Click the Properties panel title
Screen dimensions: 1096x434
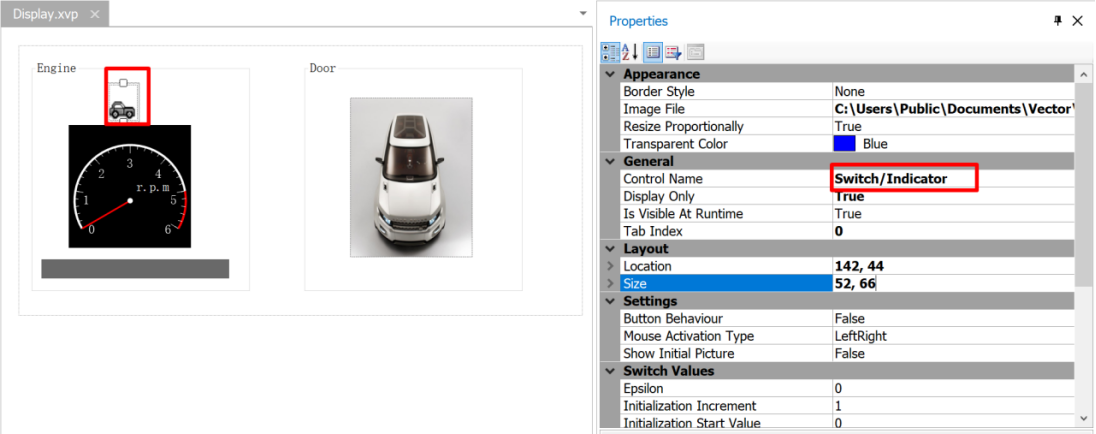(638, 22)
